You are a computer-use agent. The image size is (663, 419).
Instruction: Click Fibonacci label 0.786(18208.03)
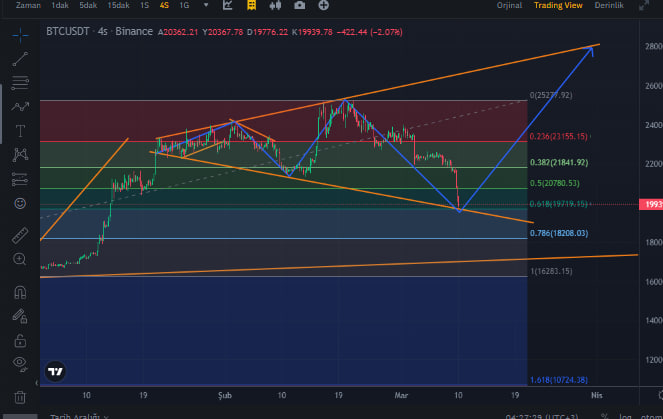[x=559, y=233]
